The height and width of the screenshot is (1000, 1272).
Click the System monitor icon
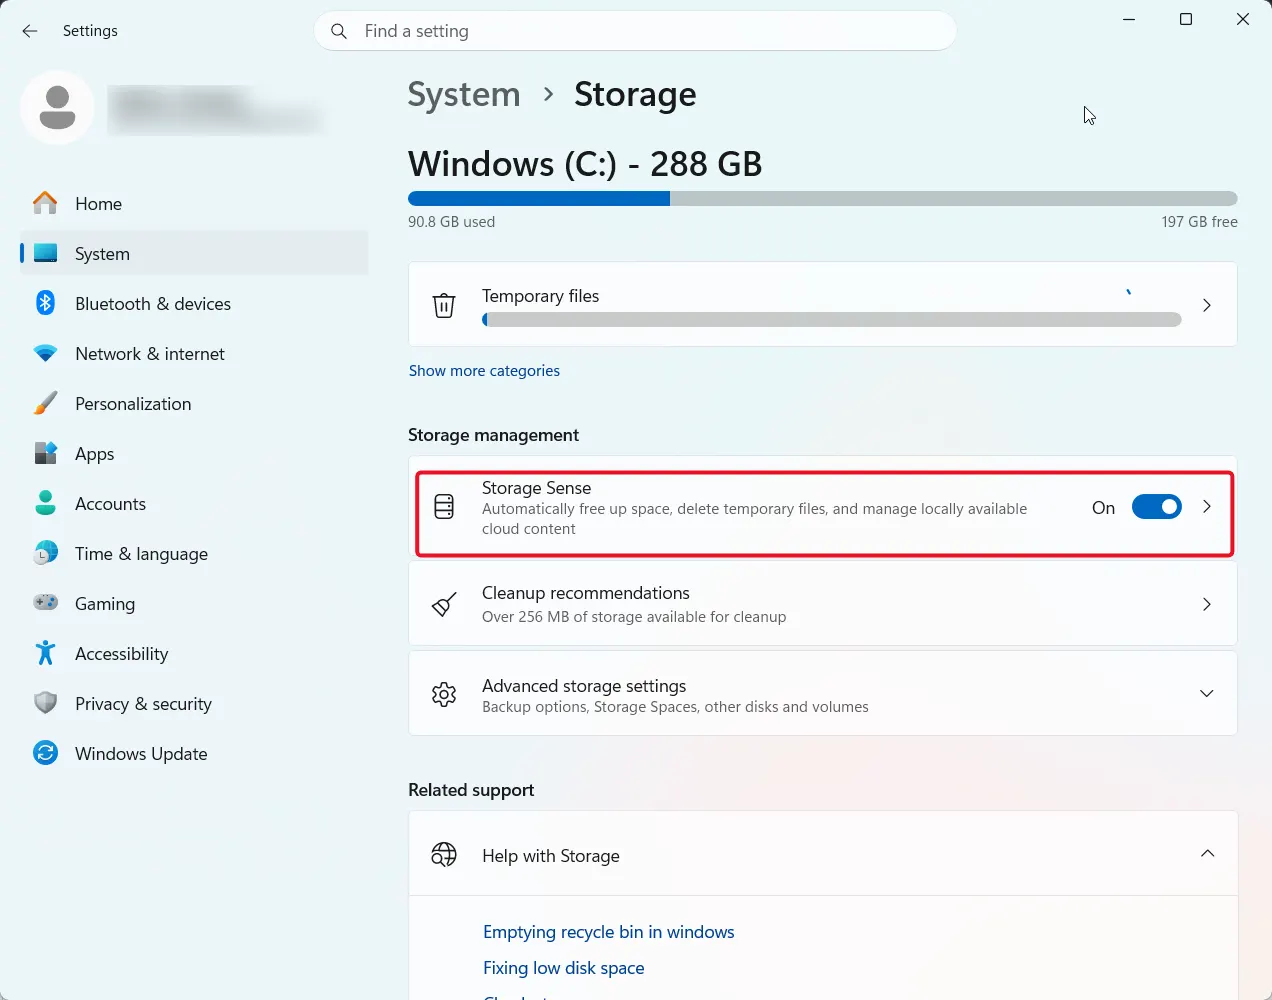pyautogui.click(x=45, y=253)
